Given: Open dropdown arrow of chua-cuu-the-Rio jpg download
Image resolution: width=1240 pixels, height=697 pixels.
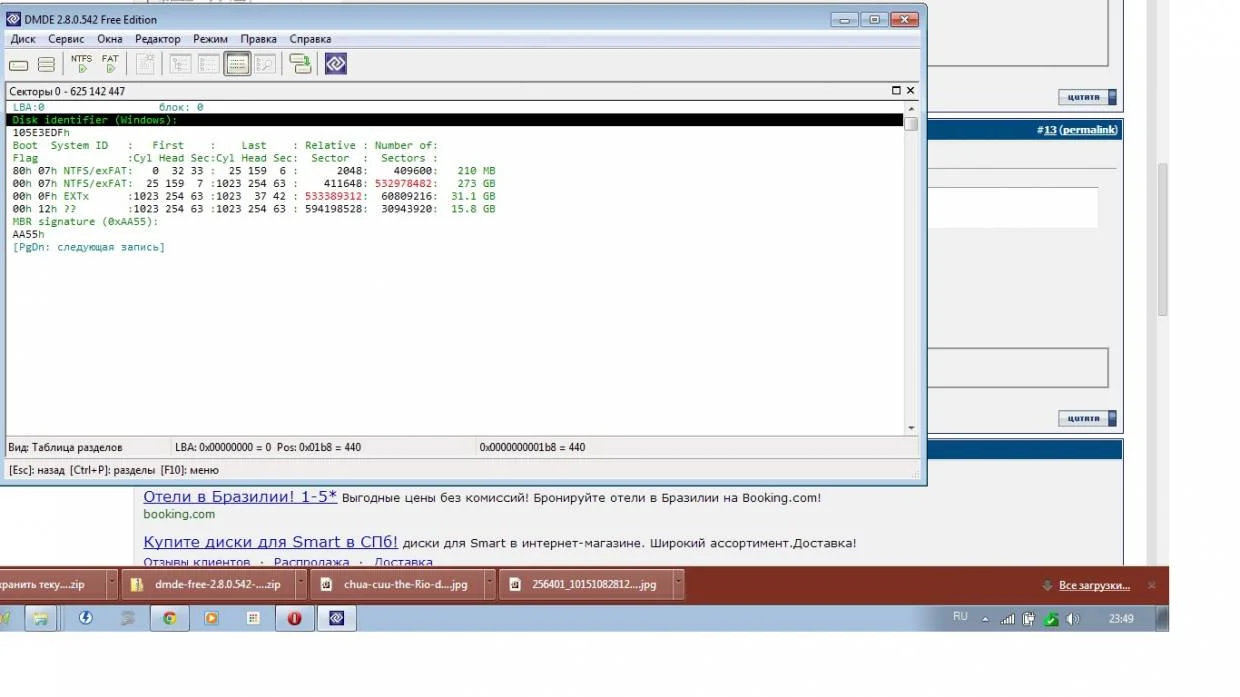Looking at the screenshot, I should tap(489, 584).
